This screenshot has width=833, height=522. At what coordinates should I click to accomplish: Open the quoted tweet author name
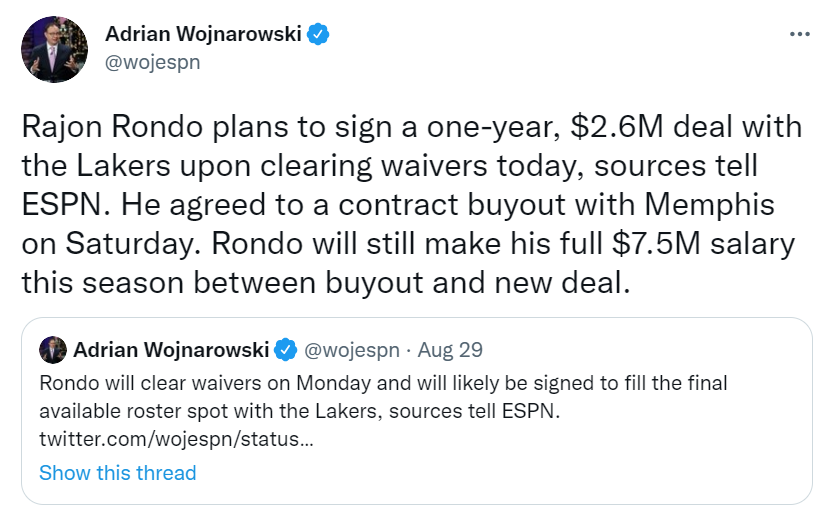[171, 350]
